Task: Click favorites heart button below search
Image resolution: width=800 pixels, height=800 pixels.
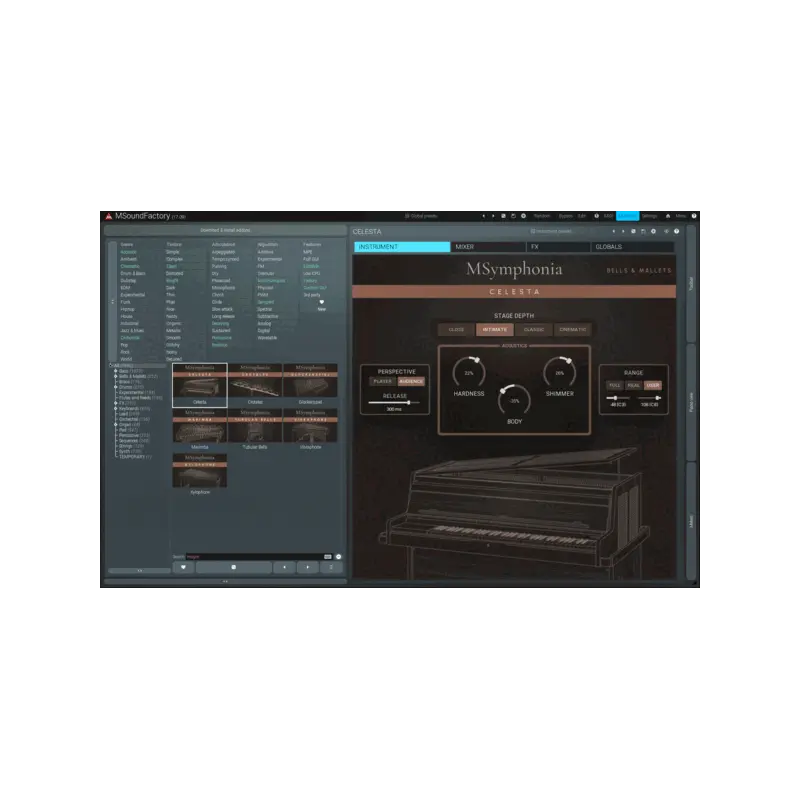Action: [x=183, y=567]
